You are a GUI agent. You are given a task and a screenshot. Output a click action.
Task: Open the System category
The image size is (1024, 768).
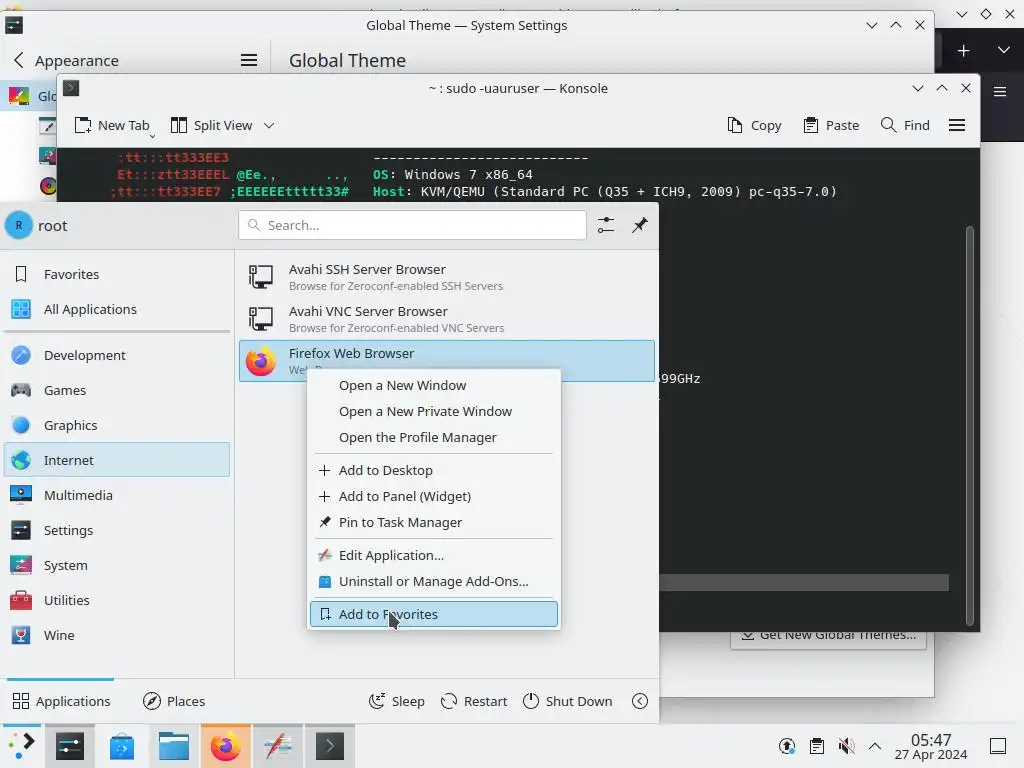click(x=117, y=565)
